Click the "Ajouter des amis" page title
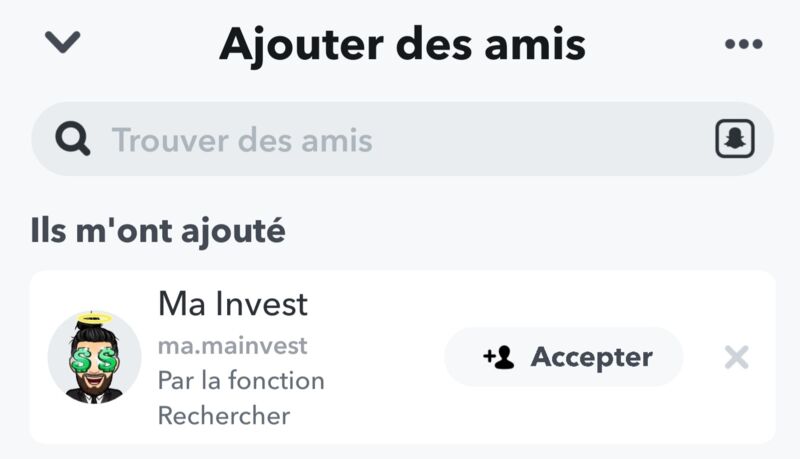The height and width of the screenshot is (459, 800). pos(403,45)
